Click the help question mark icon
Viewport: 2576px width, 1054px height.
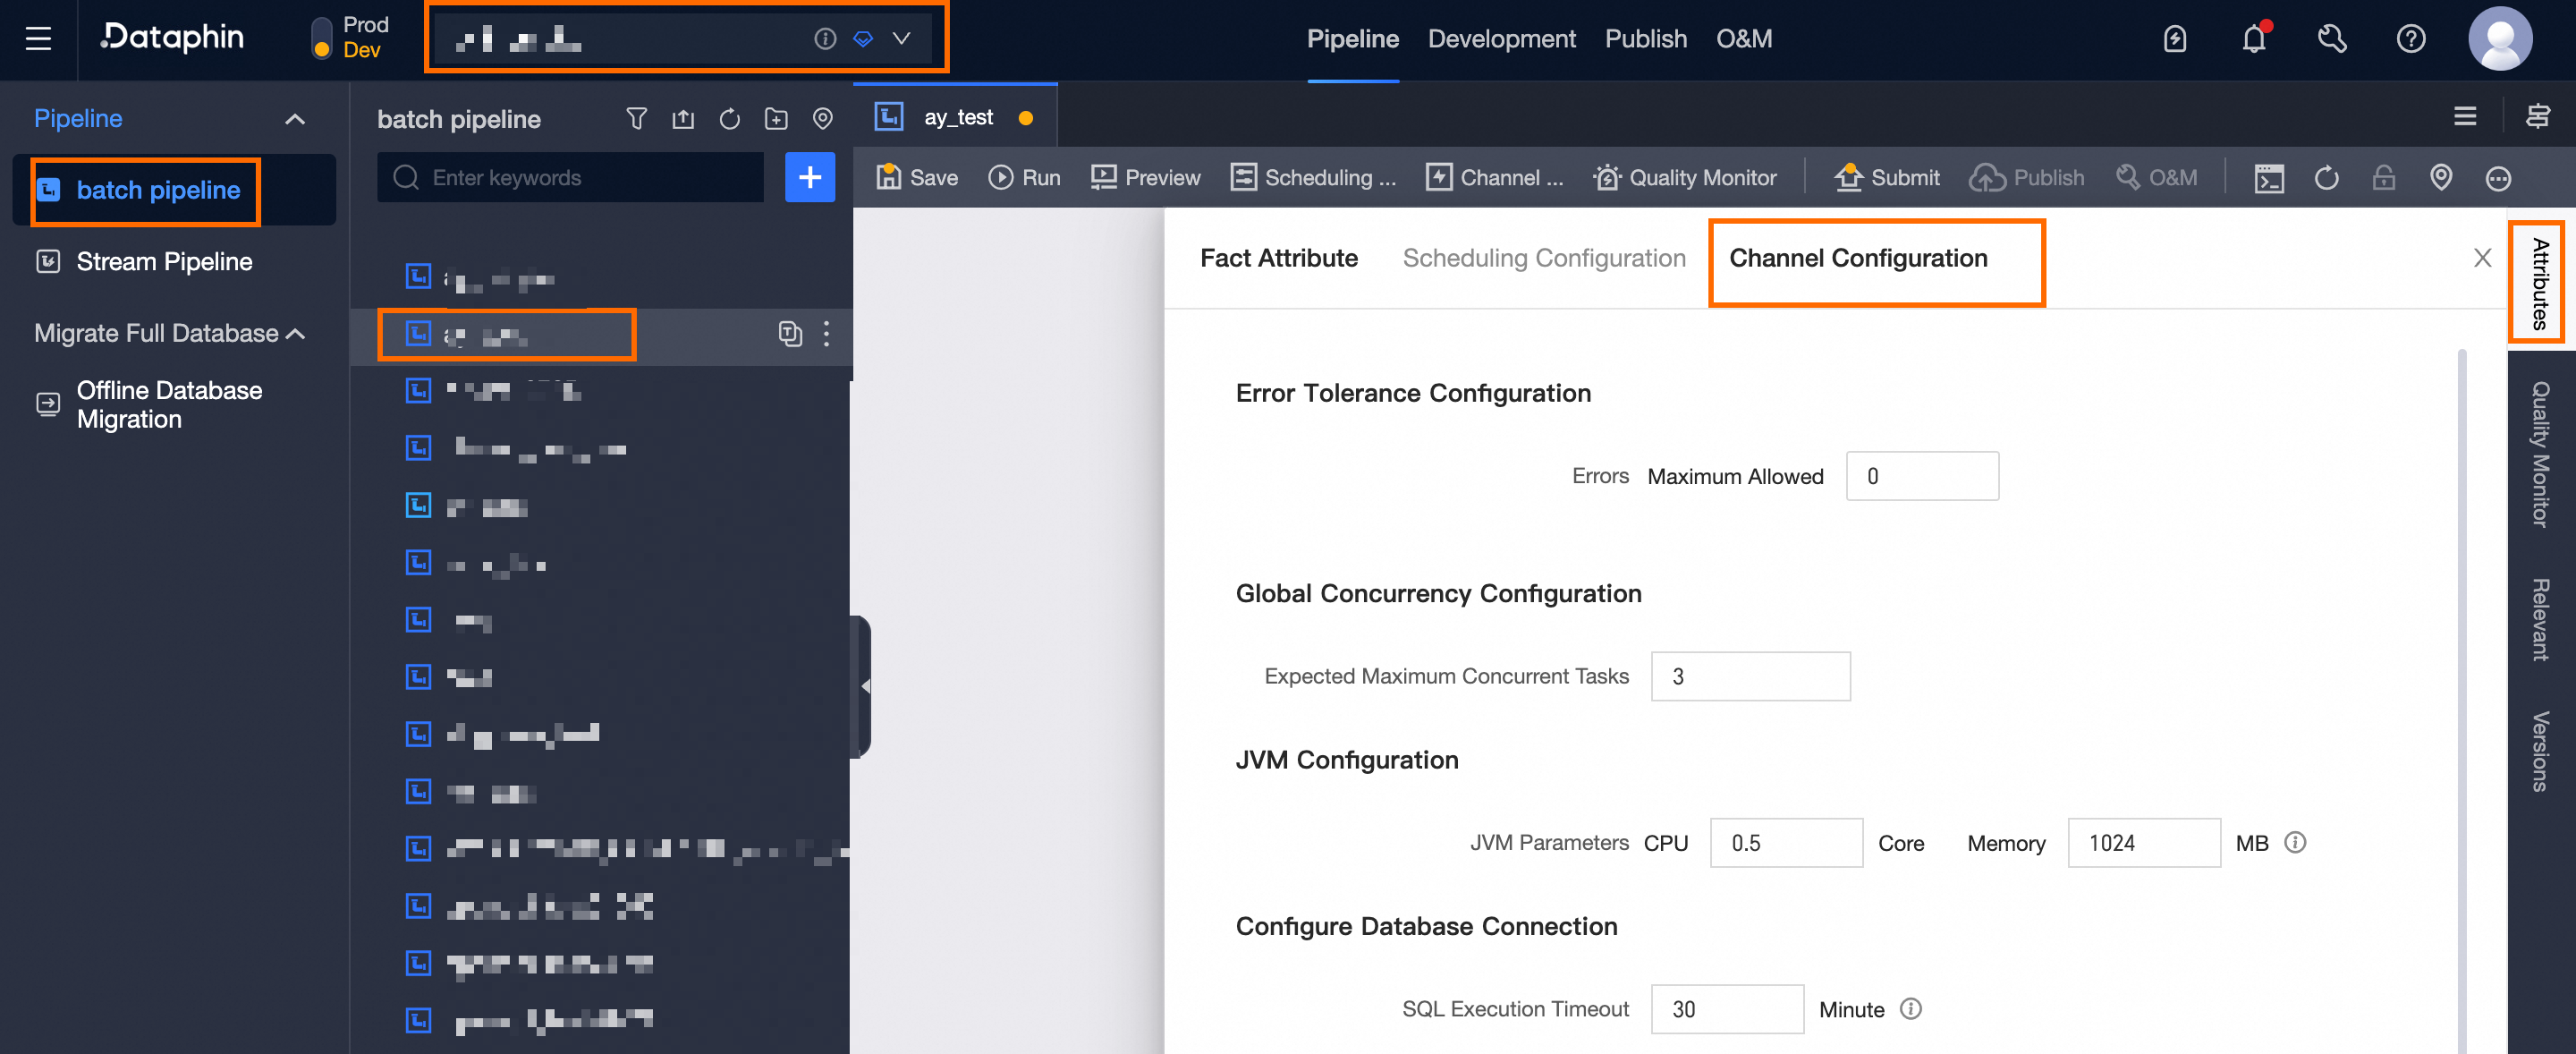[x=2410, y=39]
